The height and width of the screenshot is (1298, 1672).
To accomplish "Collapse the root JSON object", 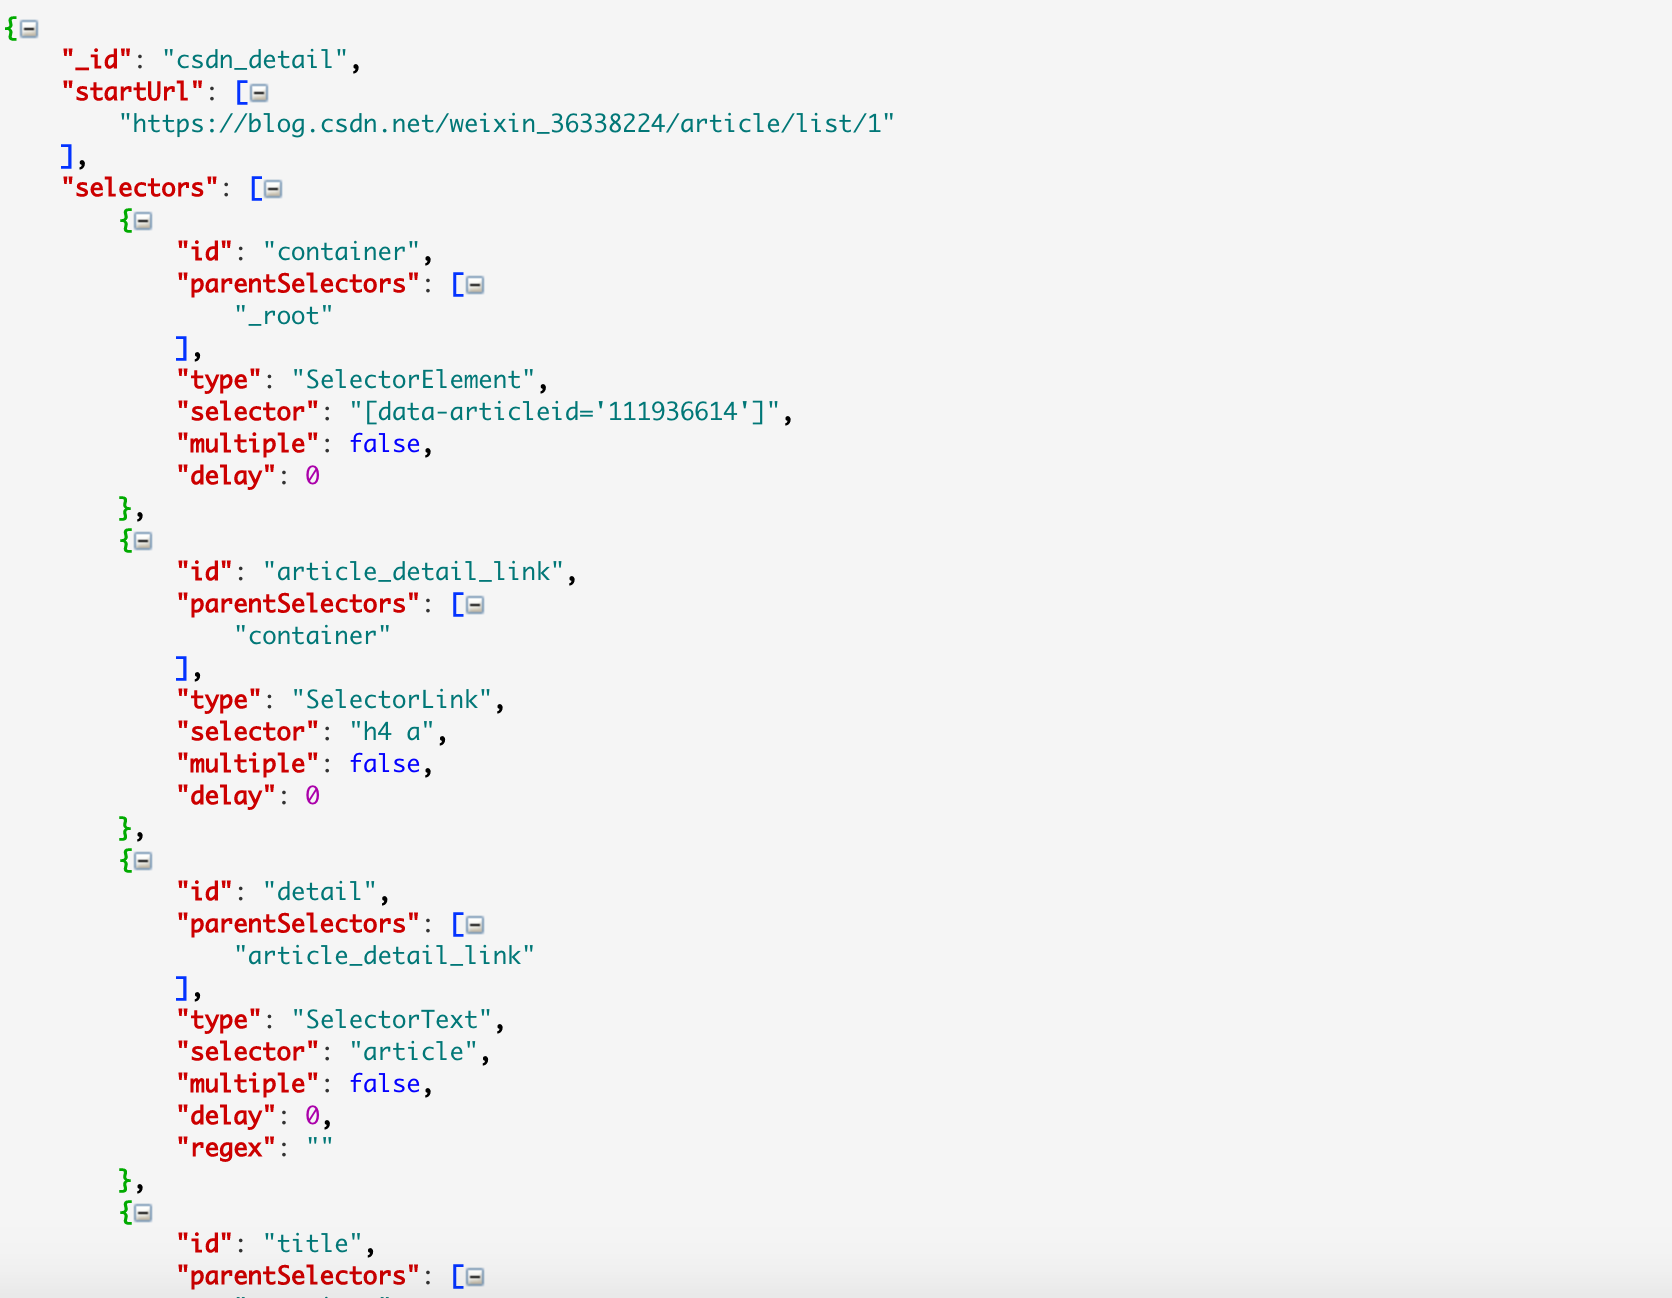I will click(x=30, y=29).
